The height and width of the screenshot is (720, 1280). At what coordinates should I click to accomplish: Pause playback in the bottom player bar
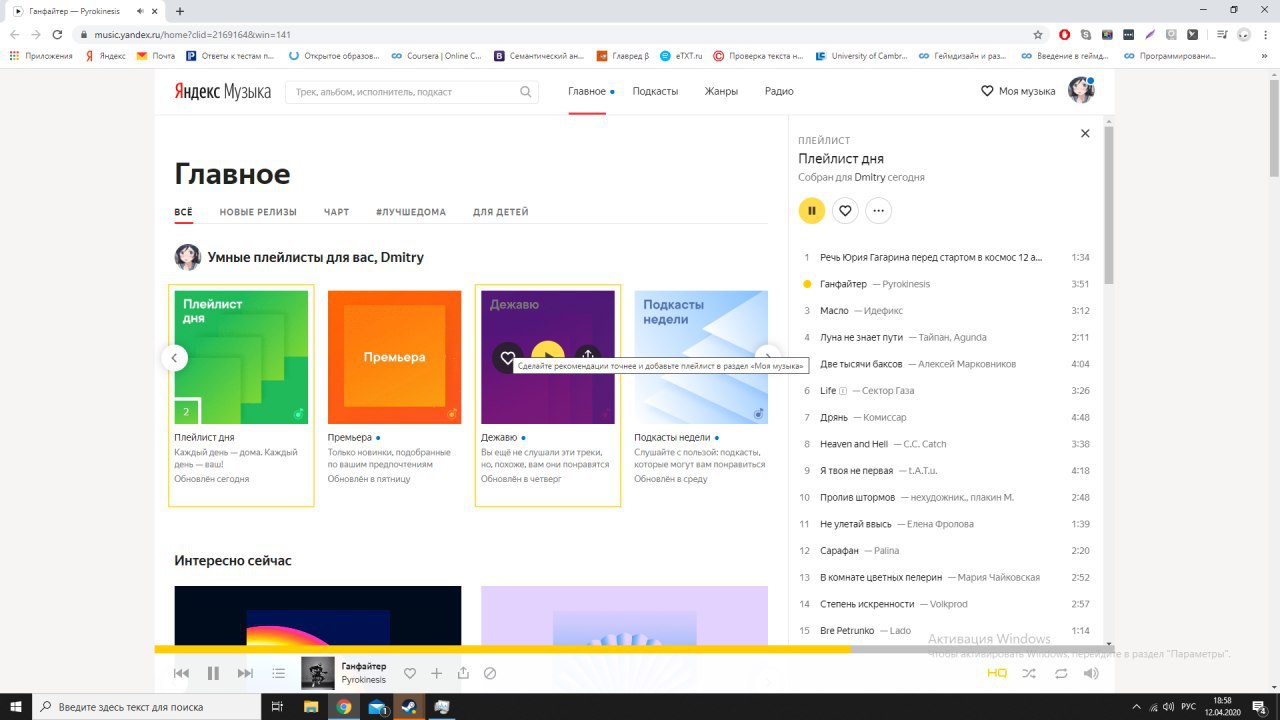(x=213, y=674)
